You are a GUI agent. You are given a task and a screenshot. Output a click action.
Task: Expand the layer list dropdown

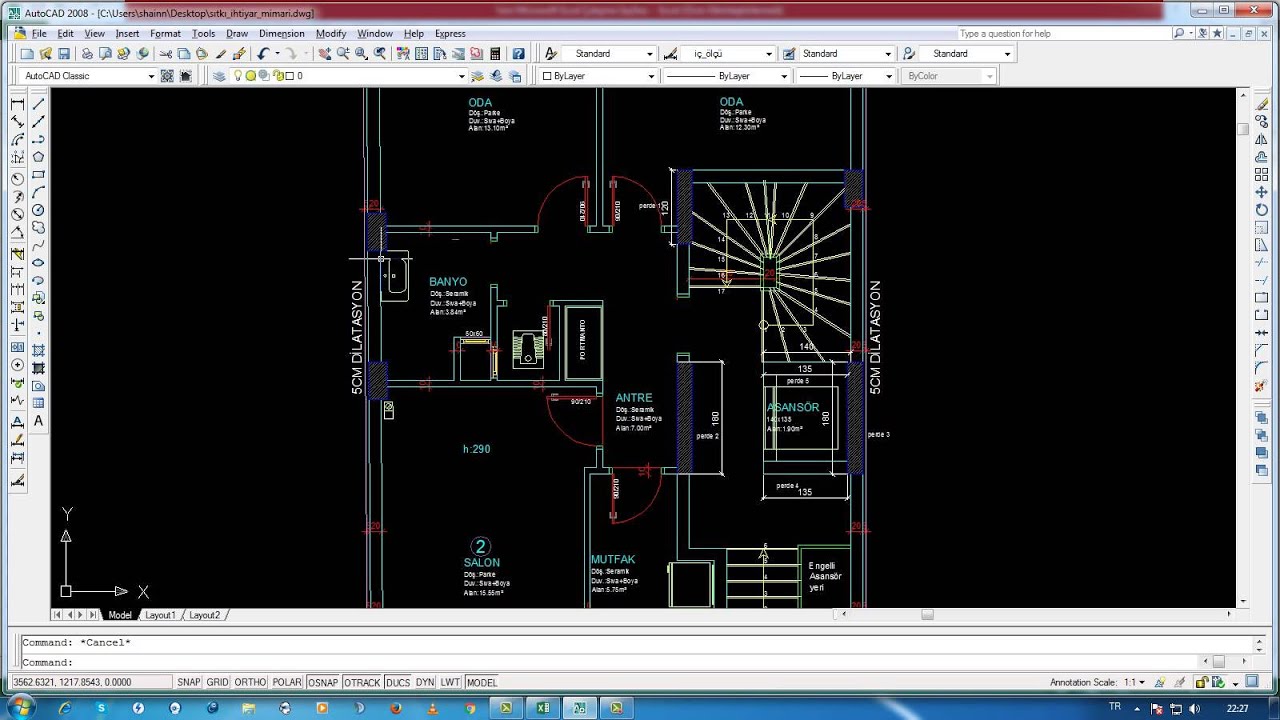[461, 76]
